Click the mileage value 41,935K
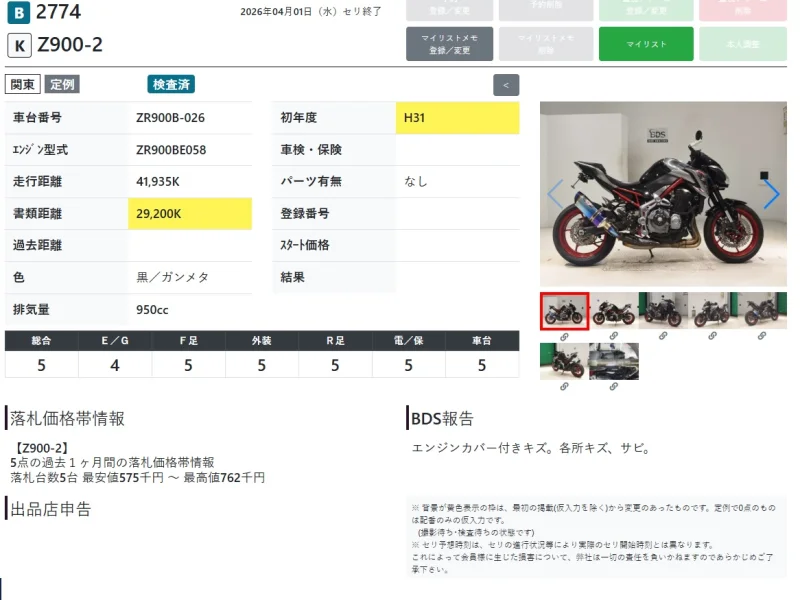 158,182
